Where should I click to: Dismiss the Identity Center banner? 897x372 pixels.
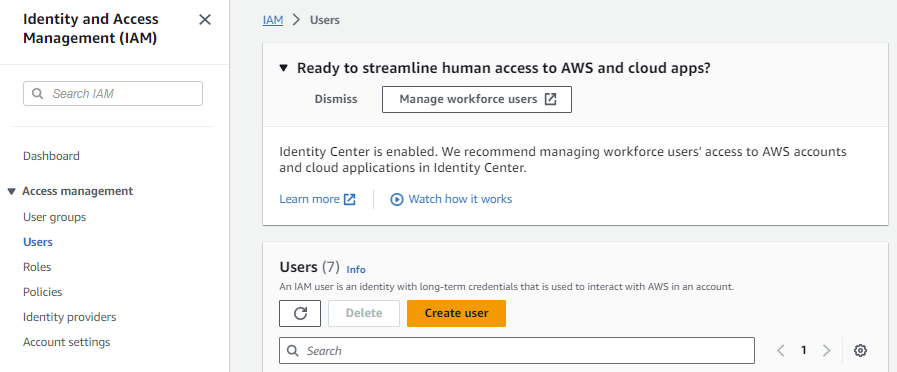tap(336, 99)
